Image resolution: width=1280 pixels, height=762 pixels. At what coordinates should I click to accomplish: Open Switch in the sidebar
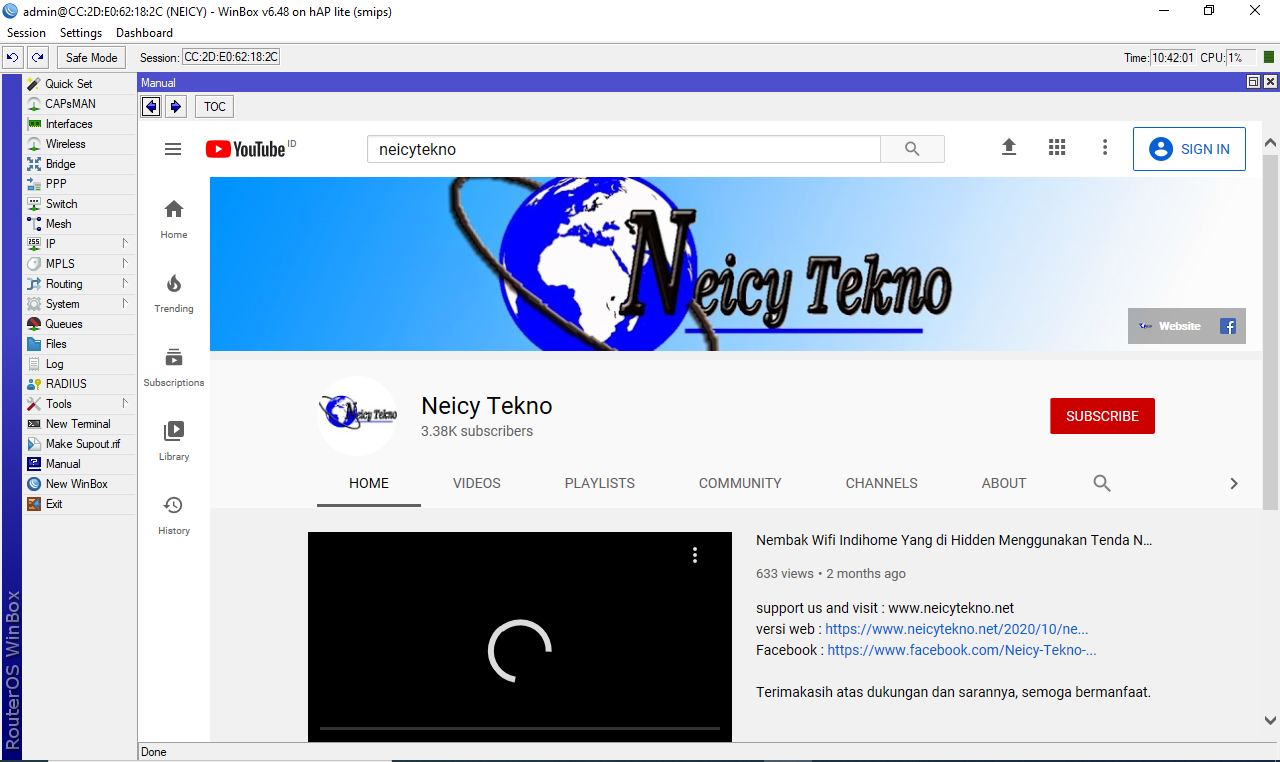(79, 204)
